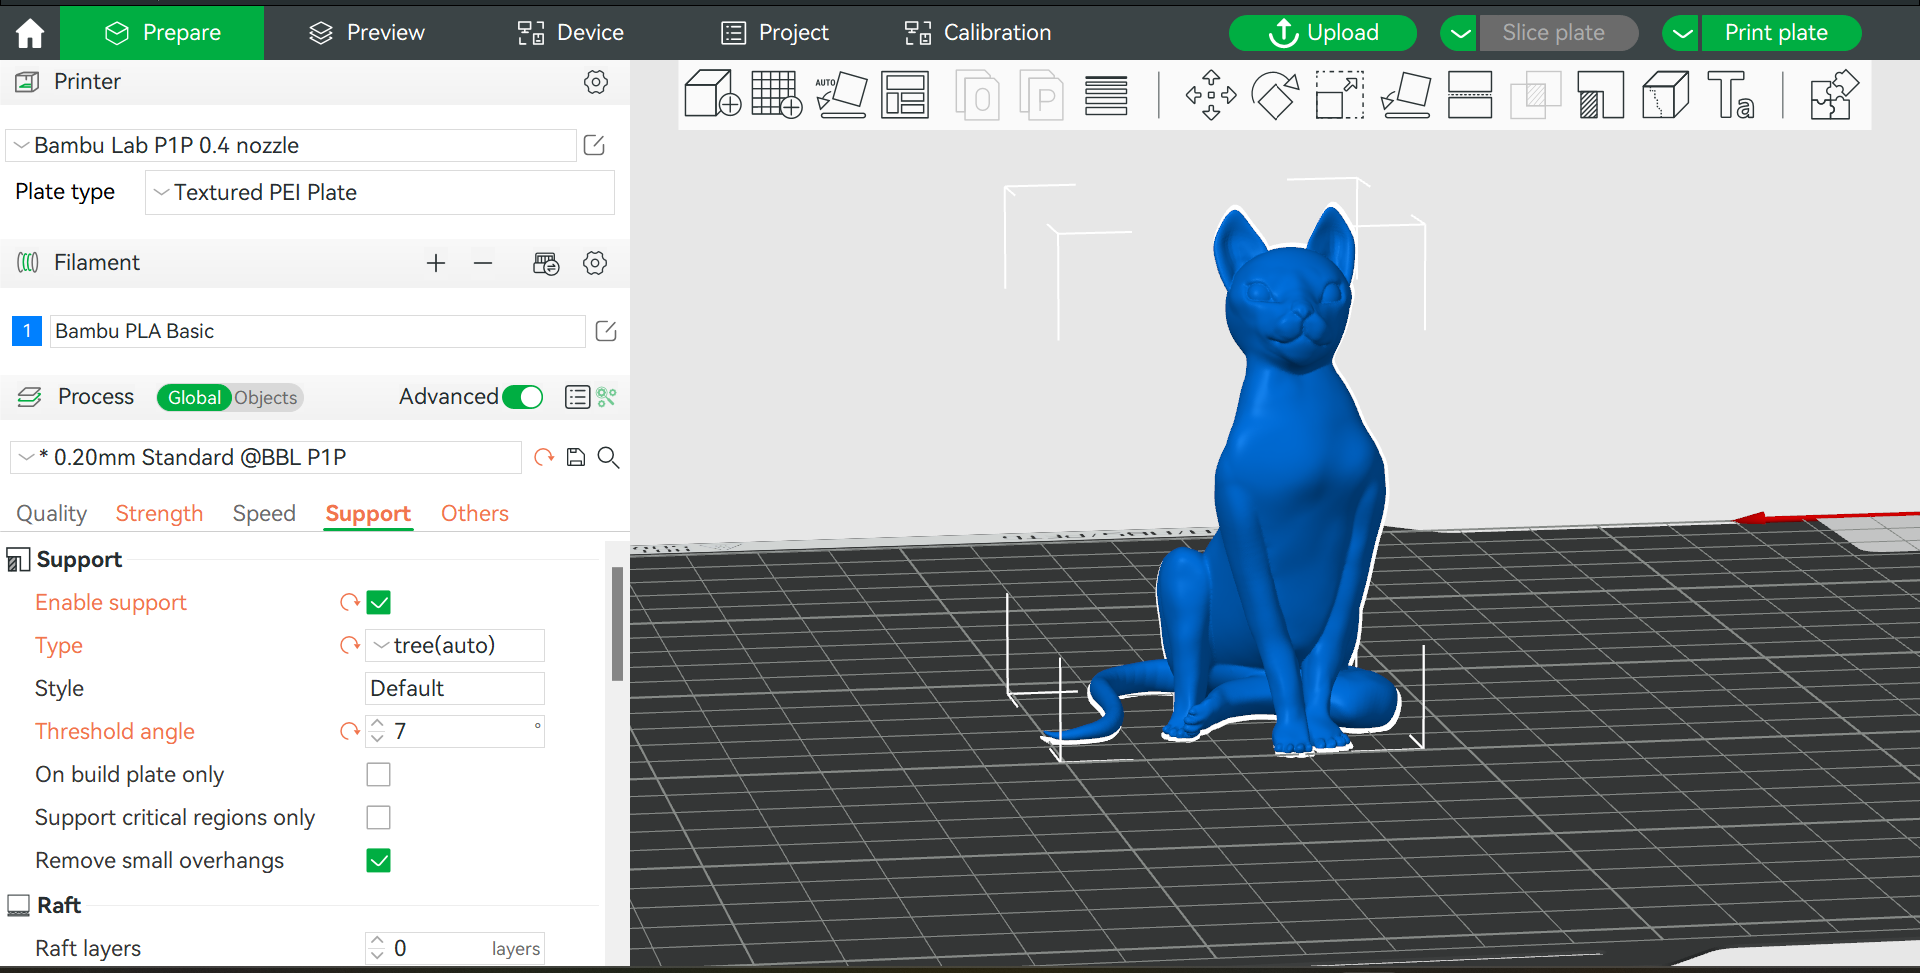This screenshot has height=973, width=1920.
Task: Click the Add cube primitive icon
Action: [x=712, y=95]
